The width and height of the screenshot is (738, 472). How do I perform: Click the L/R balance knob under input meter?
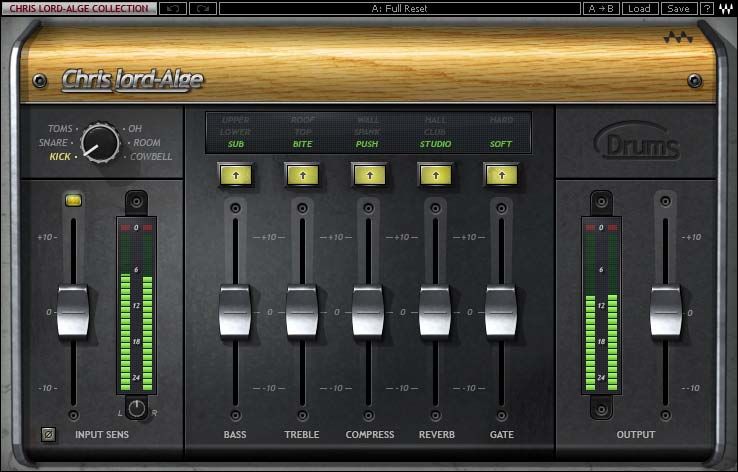[136, 409]
